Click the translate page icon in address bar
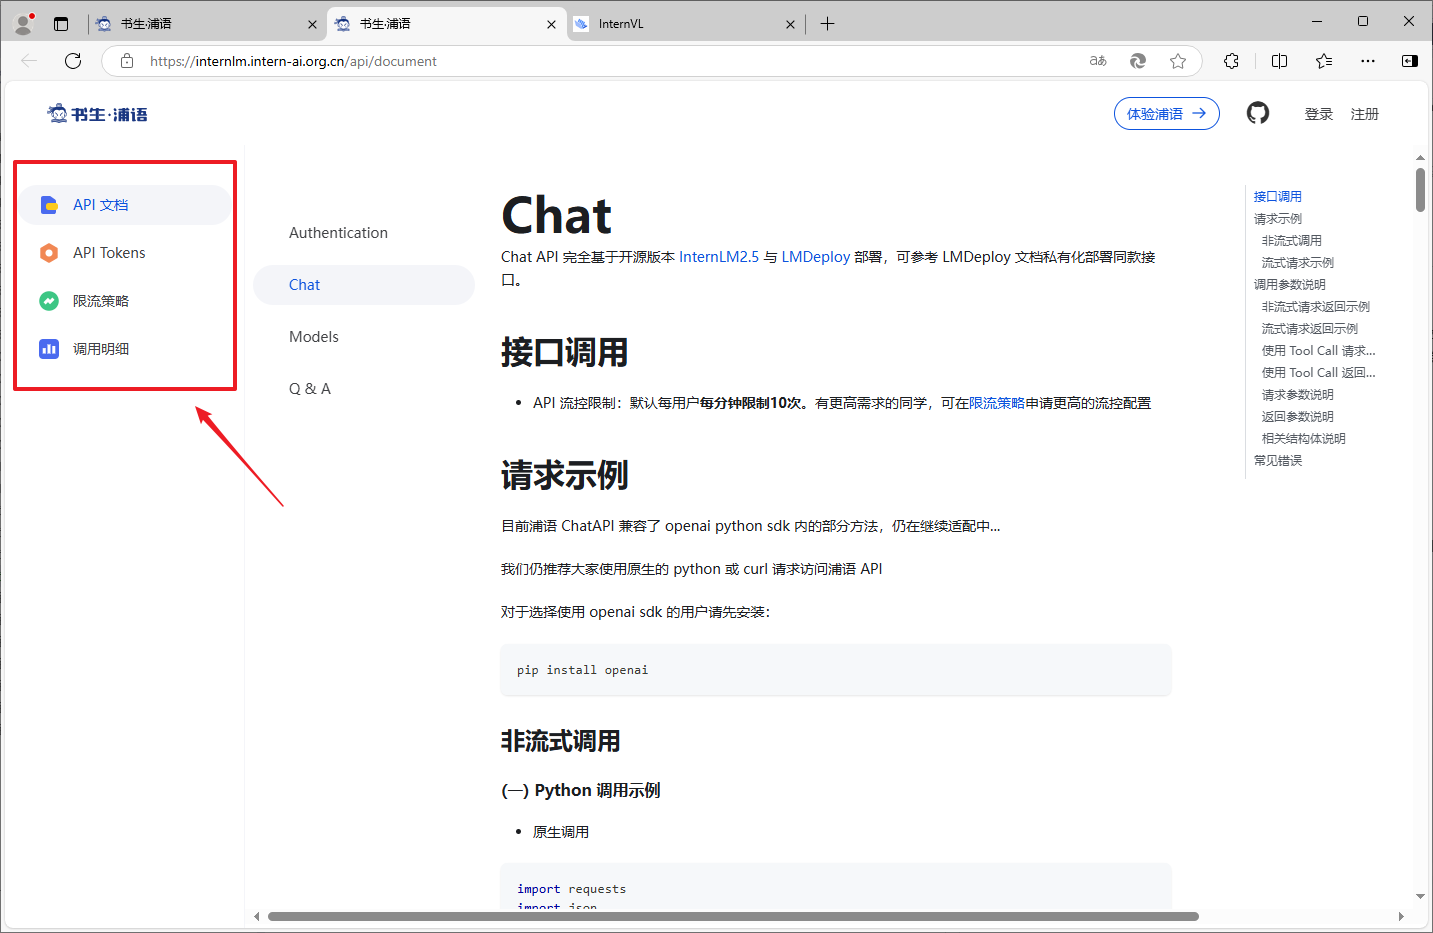The width and height of the screenshot is (1433, 933). point(1098,61)
